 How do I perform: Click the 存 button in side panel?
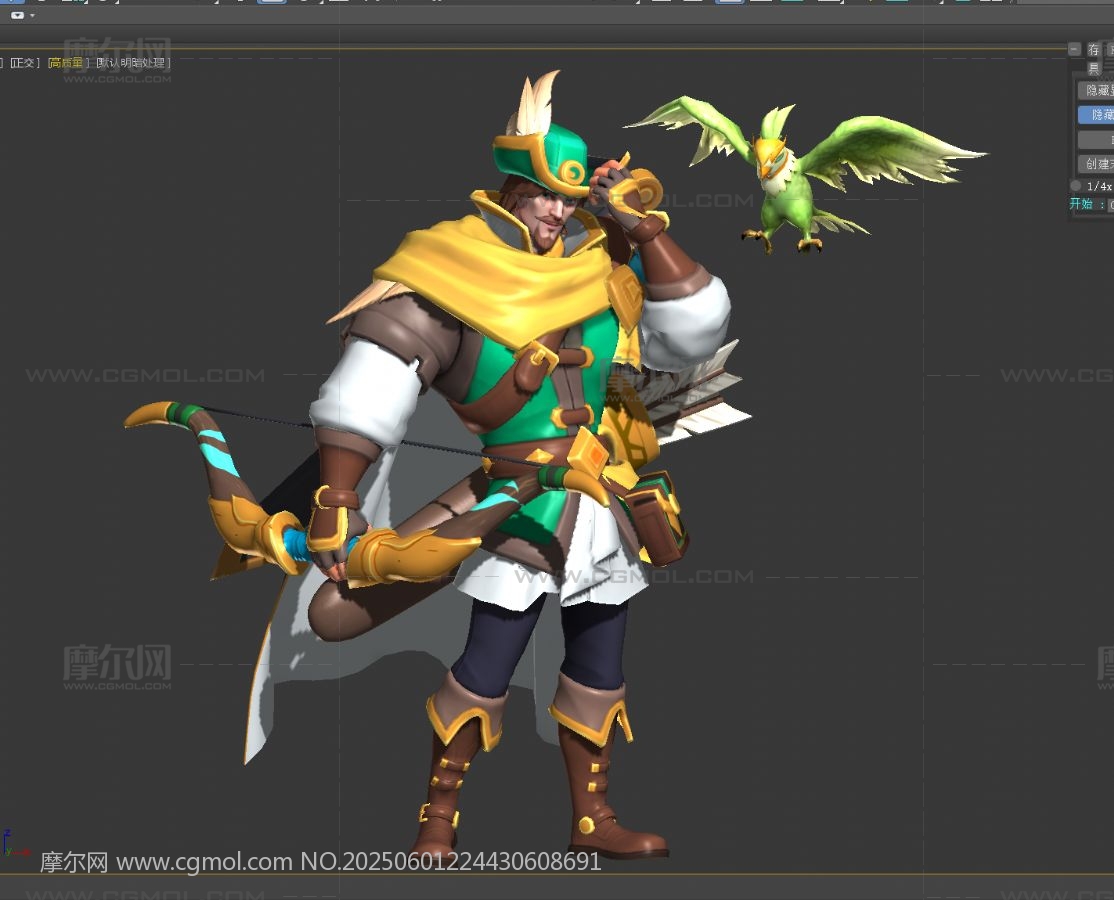1093,49
